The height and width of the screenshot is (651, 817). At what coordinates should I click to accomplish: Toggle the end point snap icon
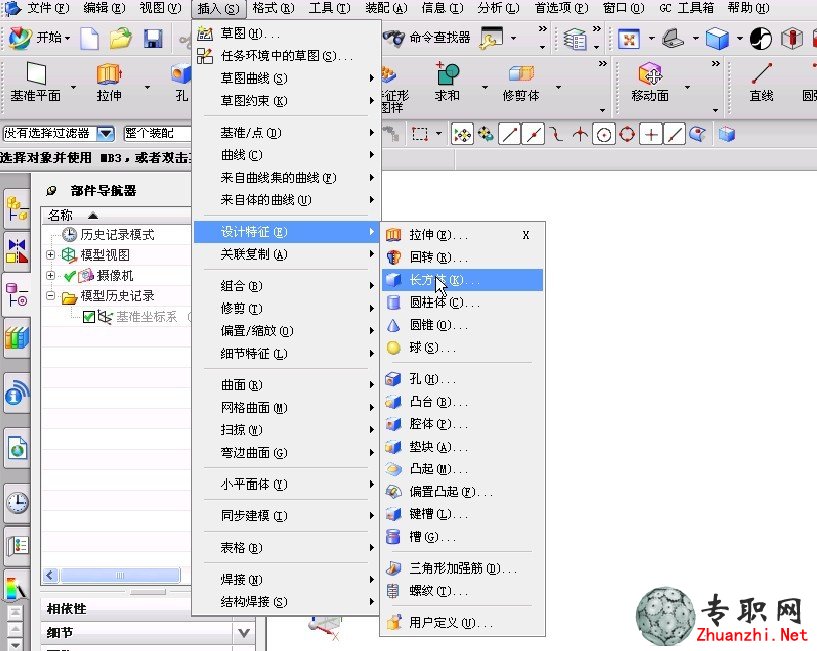509,135
